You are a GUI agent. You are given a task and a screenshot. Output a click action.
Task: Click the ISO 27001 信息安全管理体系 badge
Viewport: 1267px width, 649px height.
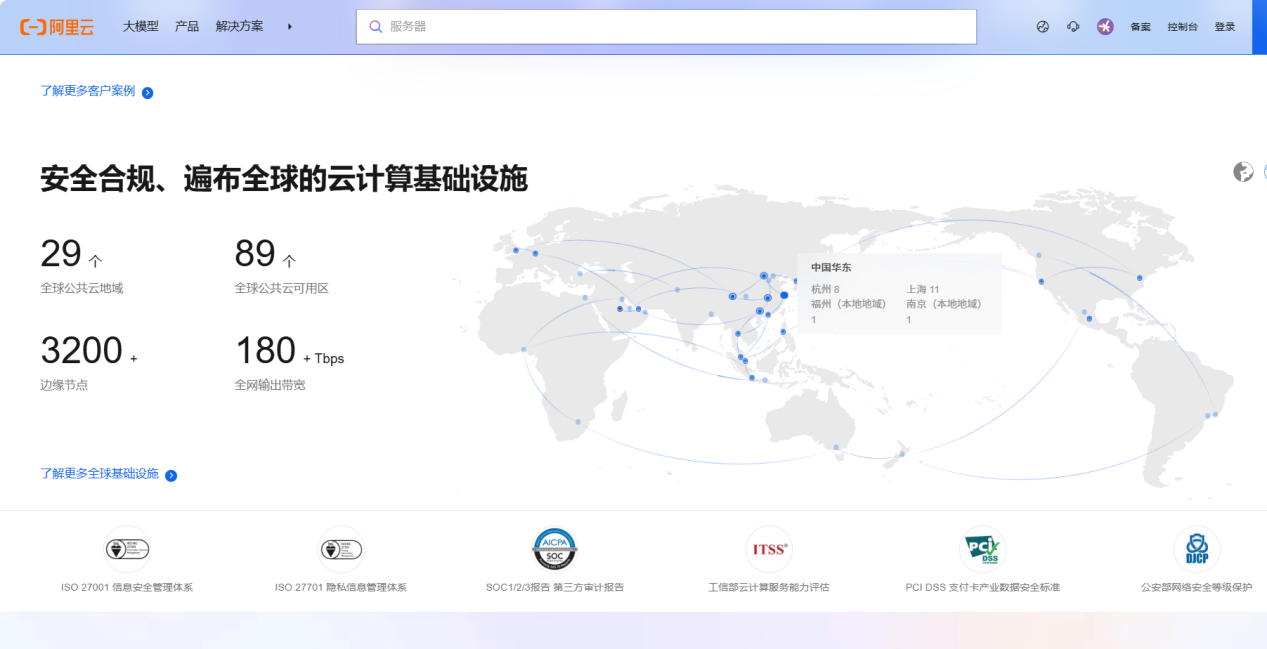pos(126,549)
